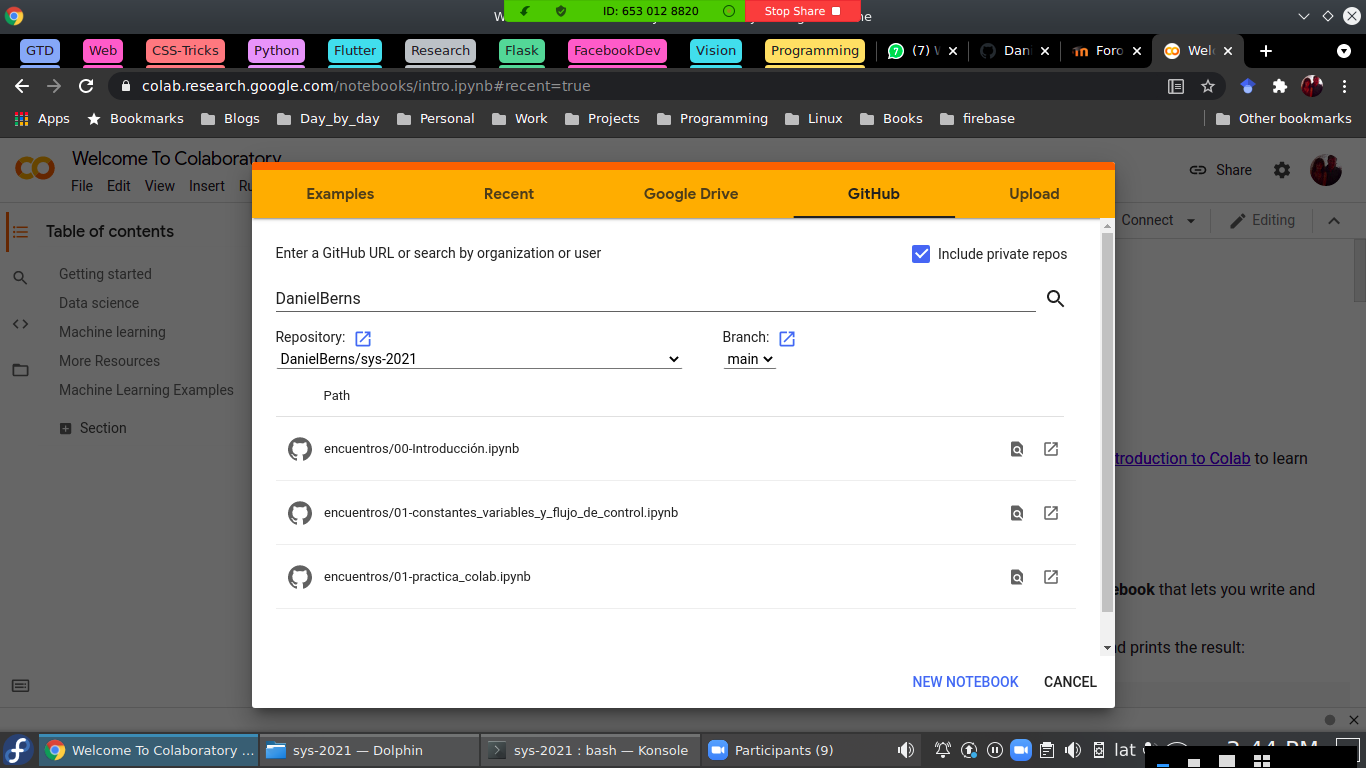Click the find-in-file icon for 01-practica_colab.ipynb
The height and width of the screenshot is (768, 1366).
[1017, 577]
